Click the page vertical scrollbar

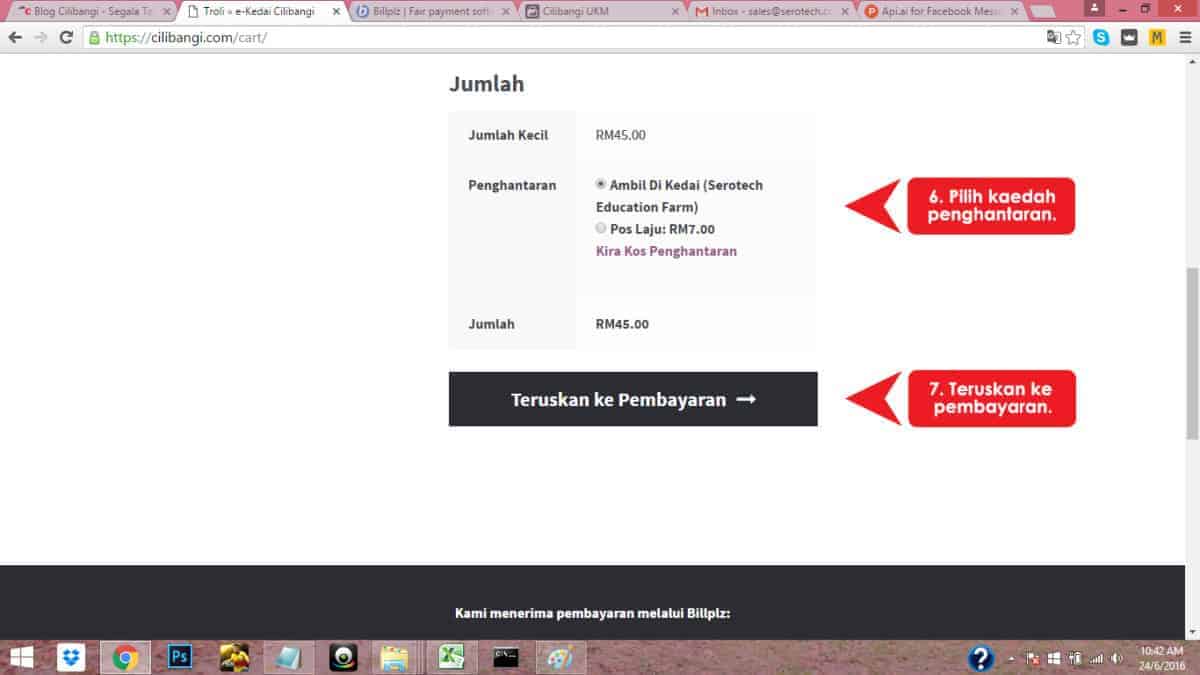point(1191,350)
